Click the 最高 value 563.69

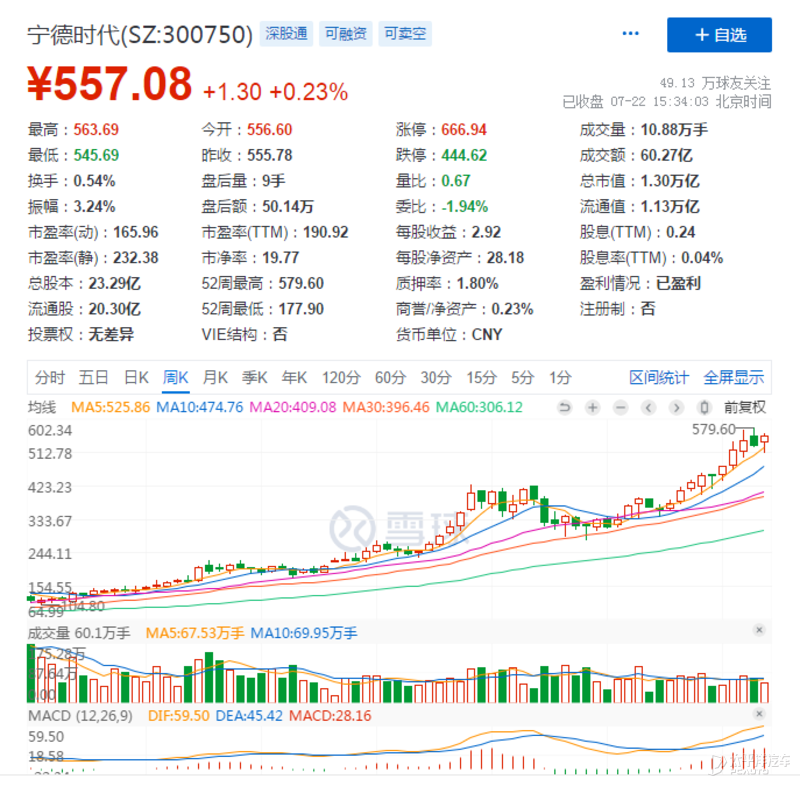pos(96,130)
